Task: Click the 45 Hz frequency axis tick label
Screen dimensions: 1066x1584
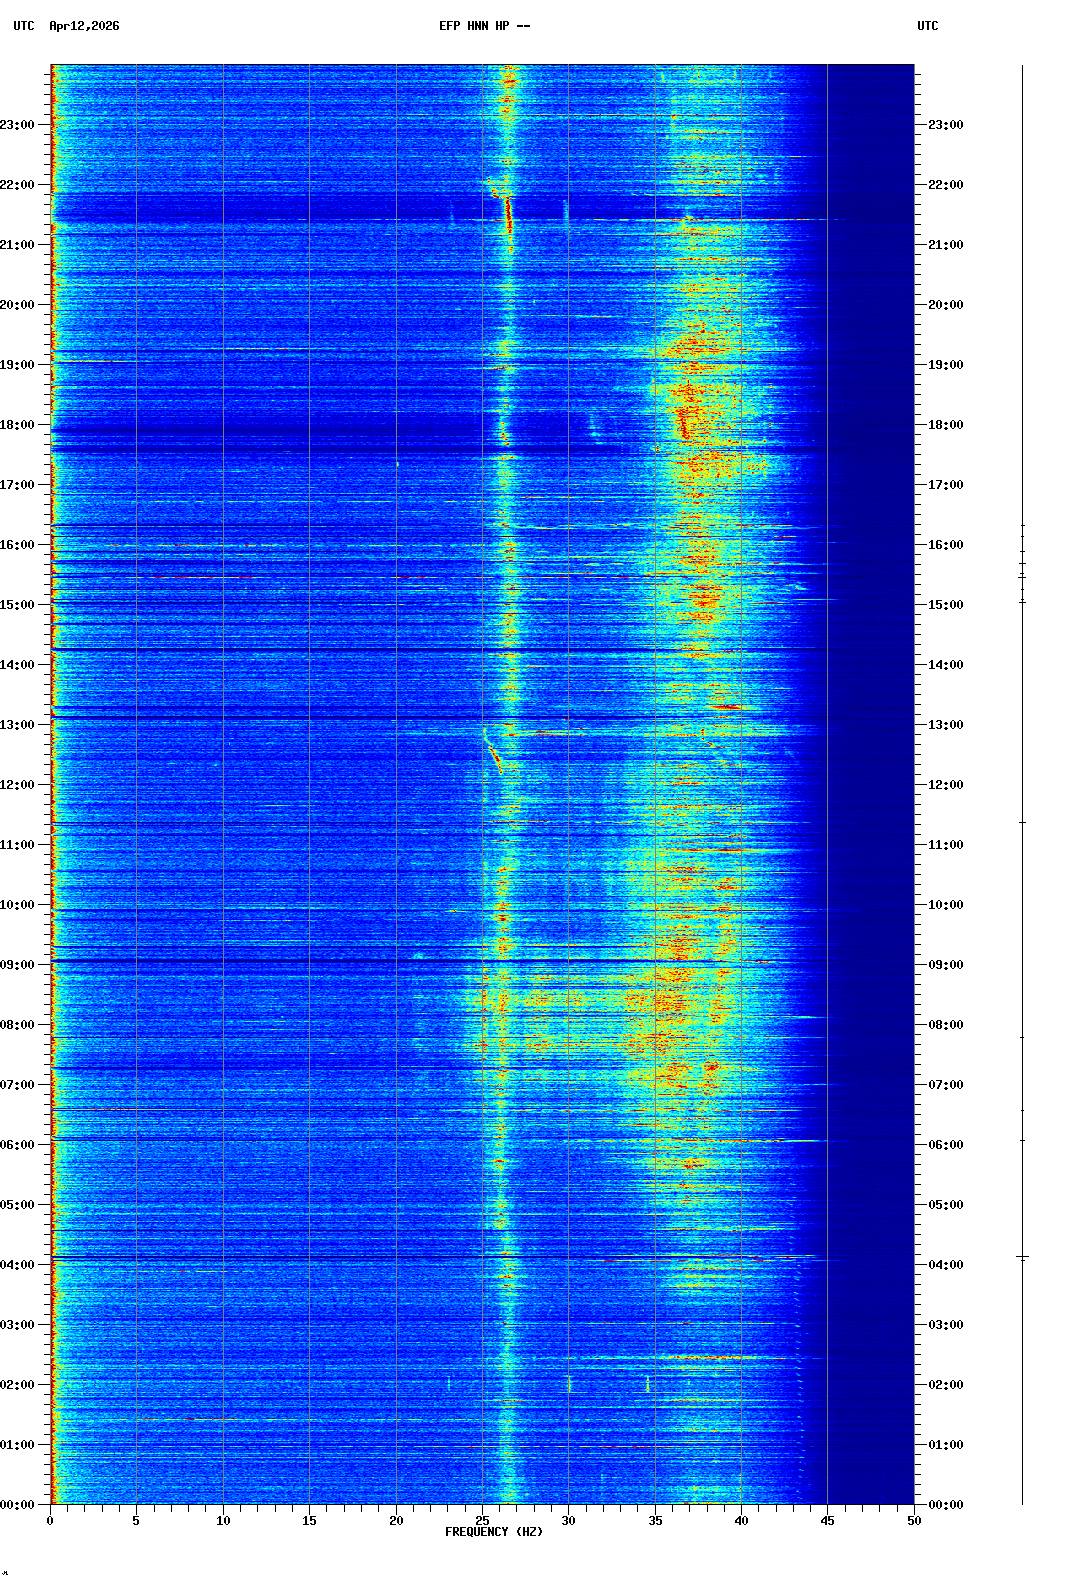Action: [827, 1521]
